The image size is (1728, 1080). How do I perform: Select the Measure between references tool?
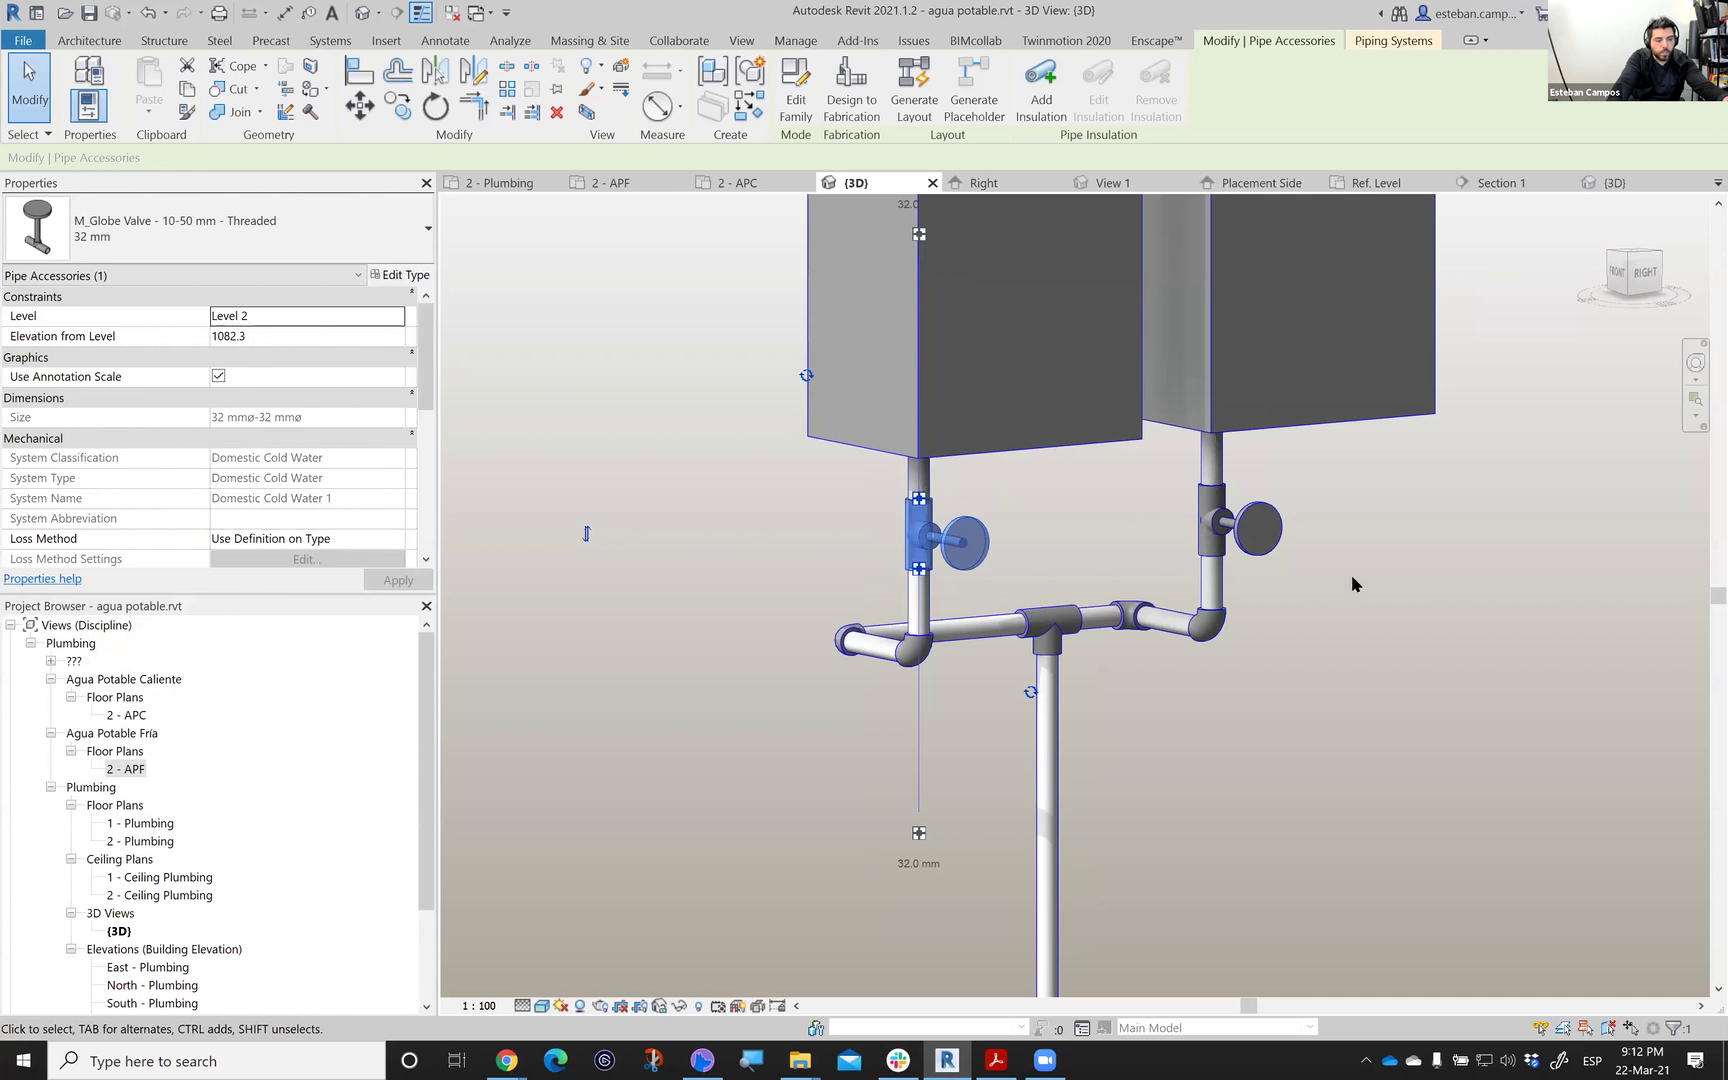pos(657,106)
